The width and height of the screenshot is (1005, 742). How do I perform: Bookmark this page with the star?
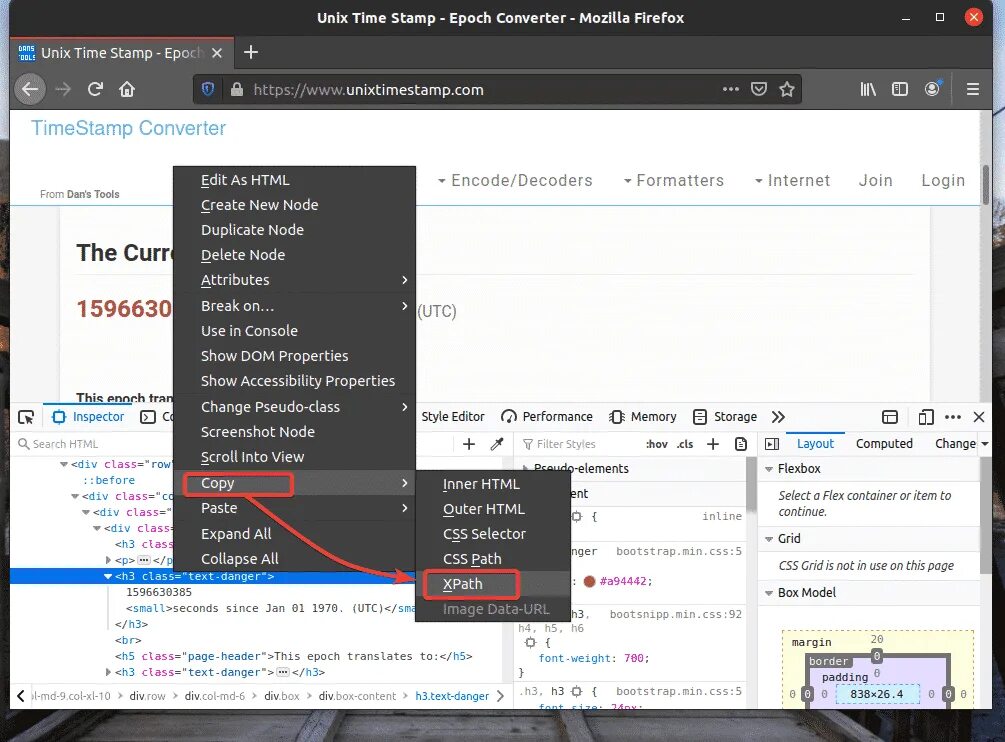[787, 89]
